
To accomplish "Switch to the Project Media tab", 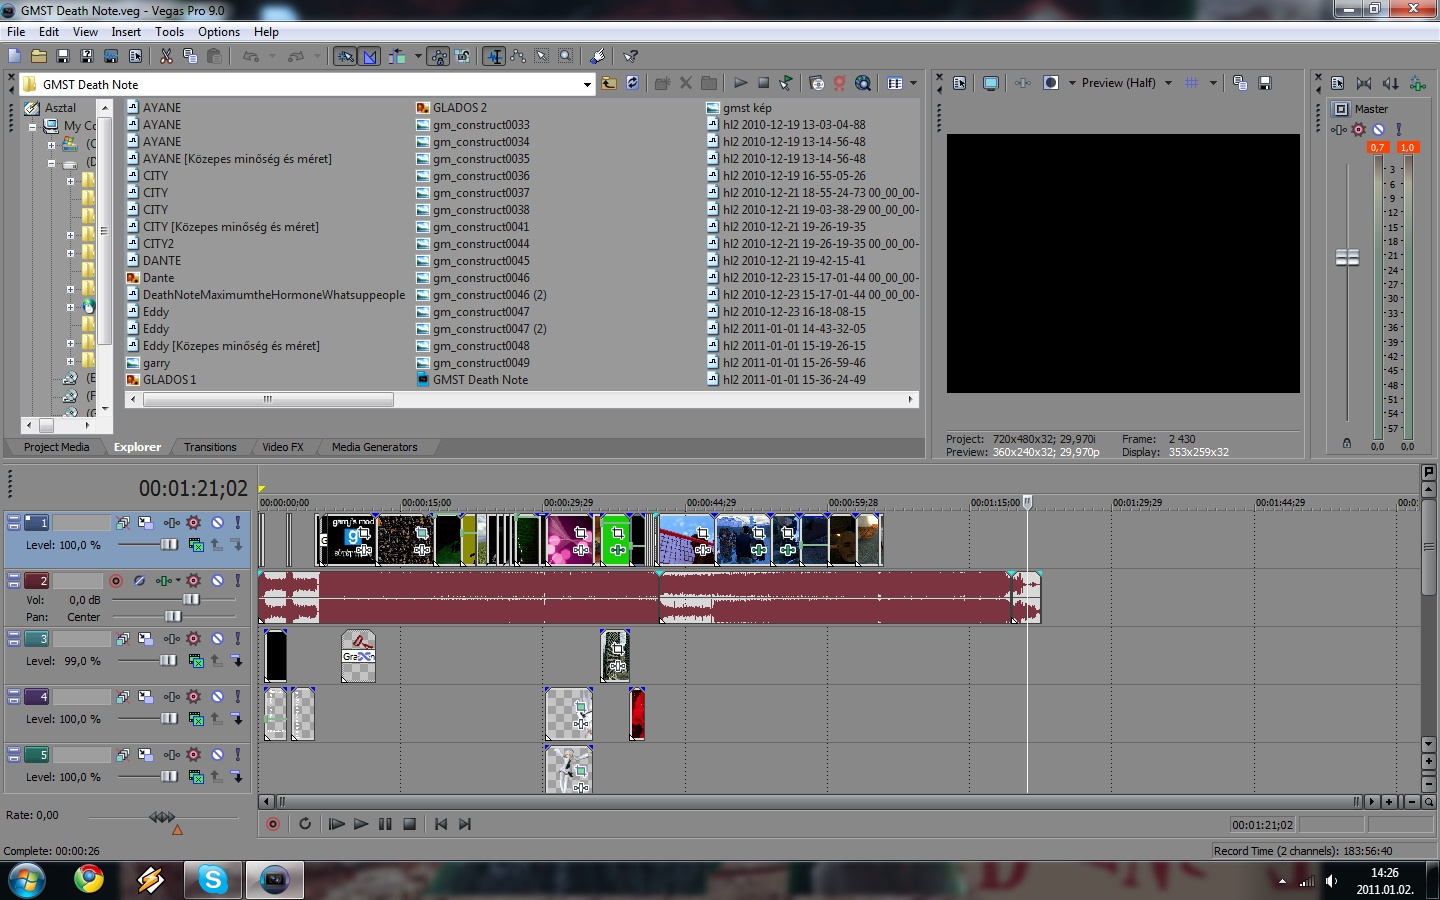I will (56, 447).
